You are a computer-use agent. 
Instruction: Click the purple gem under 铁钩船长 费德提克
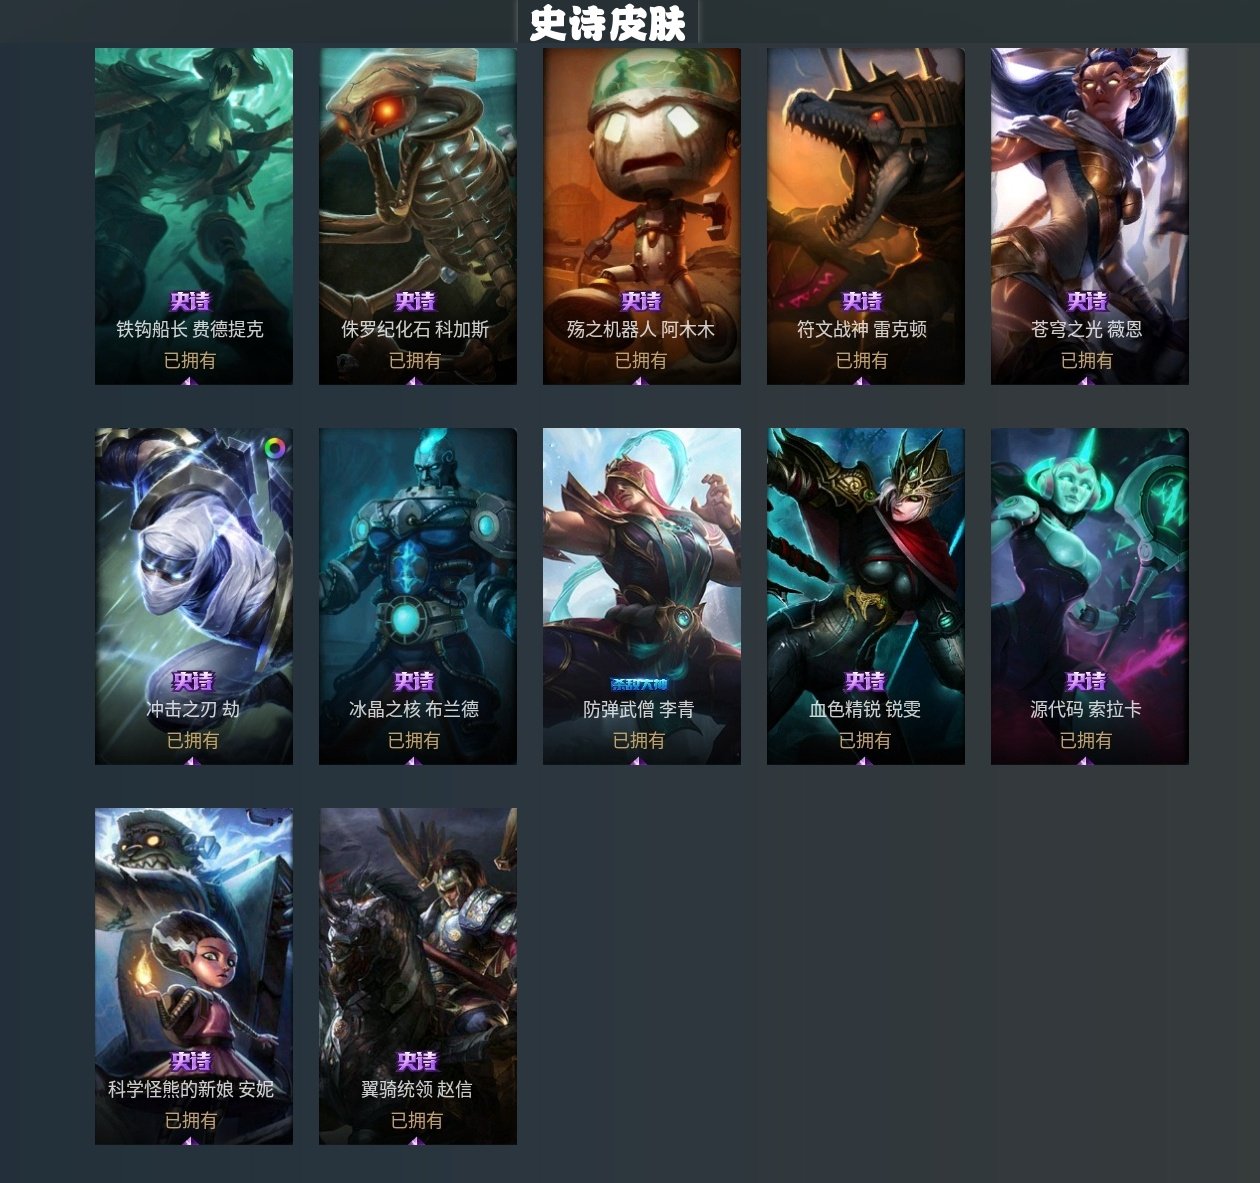point(189,381)
